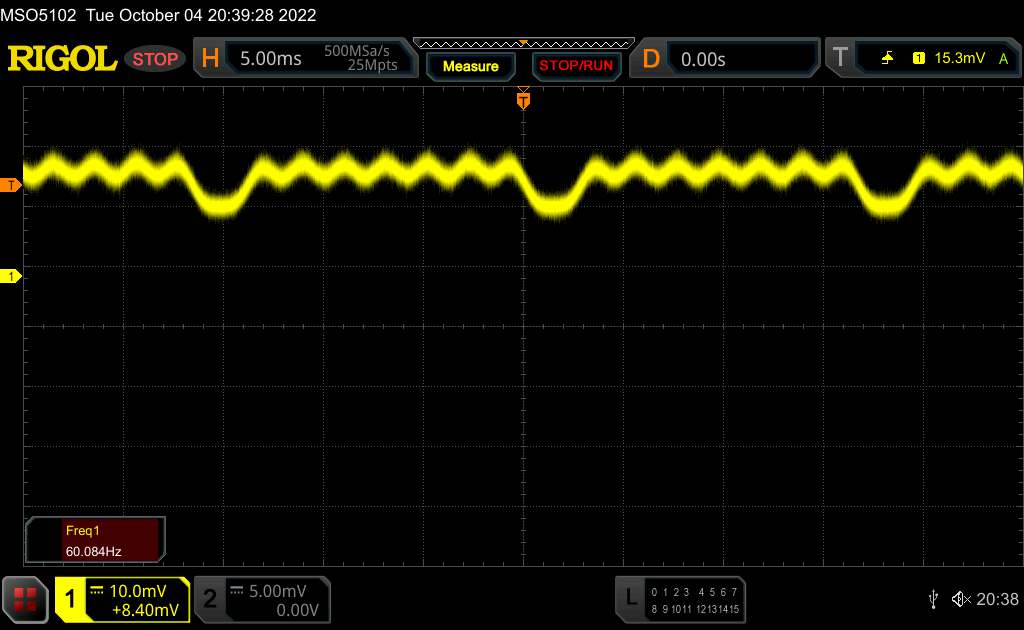Click the T trigger label icon
The width and height of the screenshot is (1024, 630).
point(840,59)
